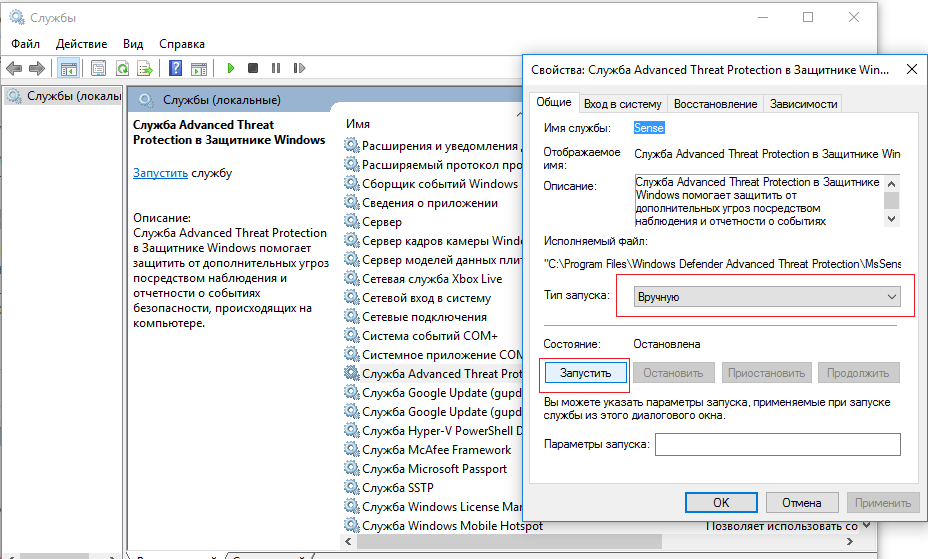
Task: Open the Вид menu
Action: (x=133, y=44)
